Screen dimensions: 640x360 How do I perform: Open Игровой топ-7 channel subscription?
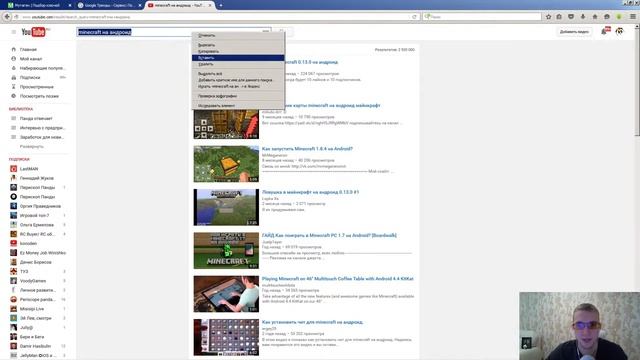[34, 216]
